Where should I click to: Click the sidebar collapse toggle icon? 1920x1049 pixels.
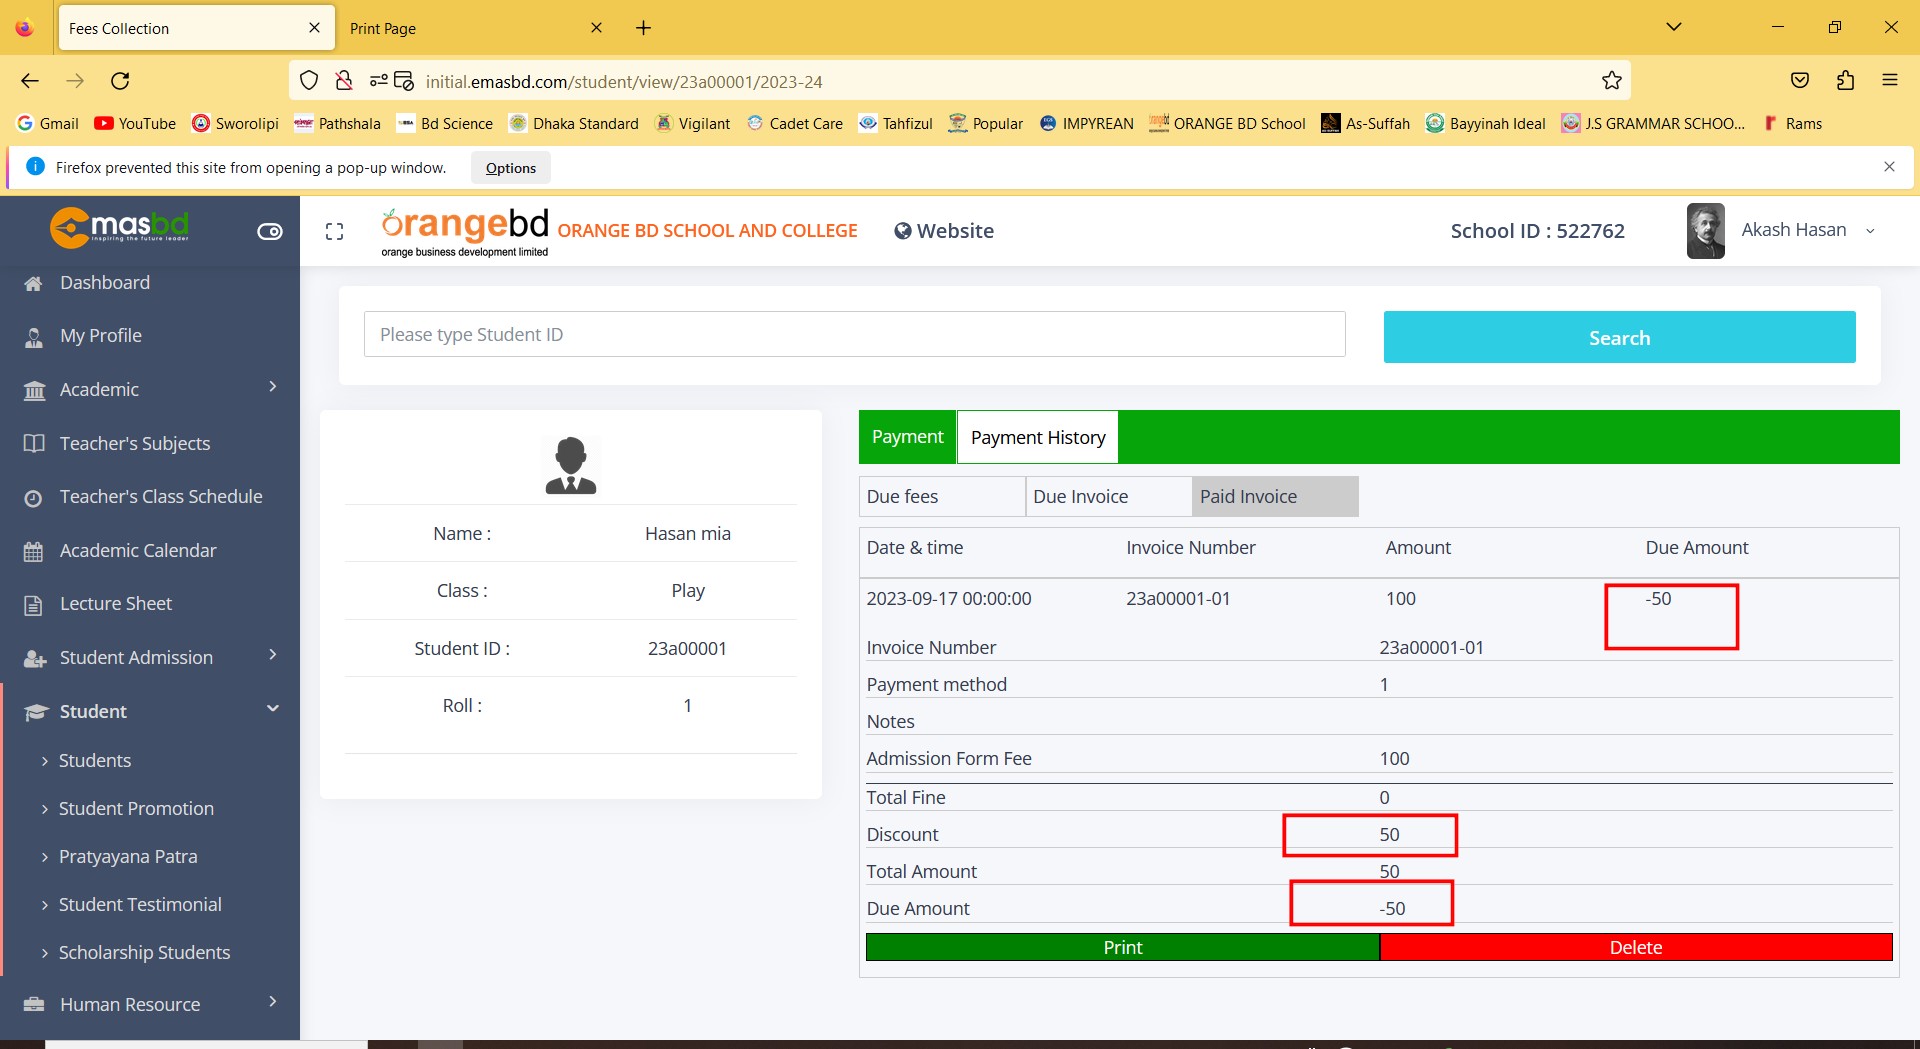(x=270, y=232)
